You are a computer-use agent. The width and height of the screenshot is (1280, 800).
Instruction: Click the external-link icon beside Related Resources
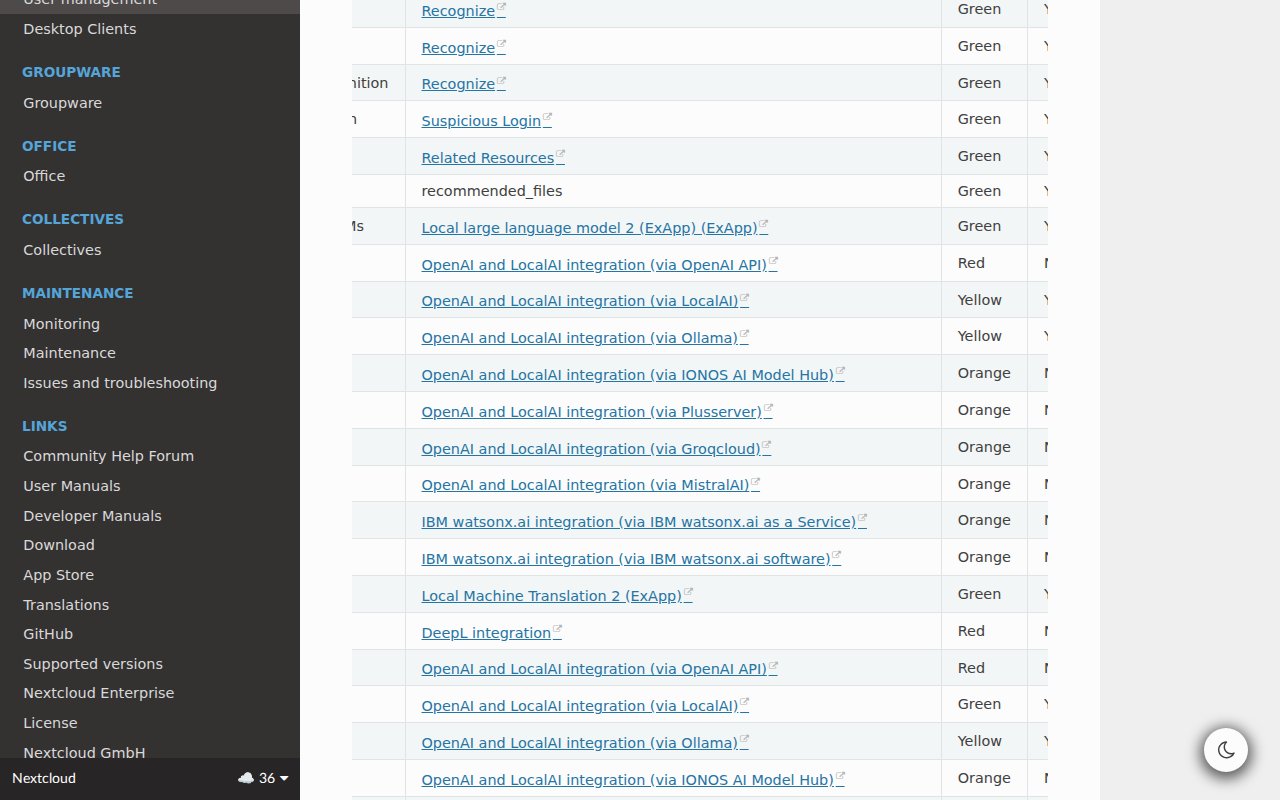click(560, 156)
